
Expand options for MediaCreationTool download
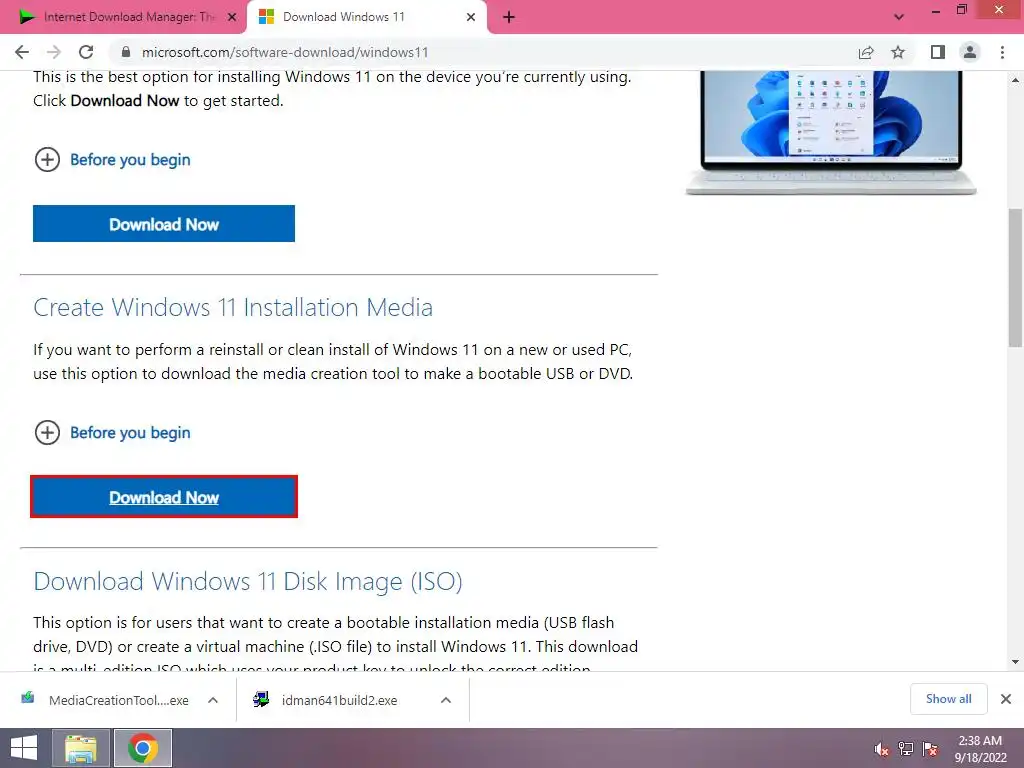[x=213, y=700]
